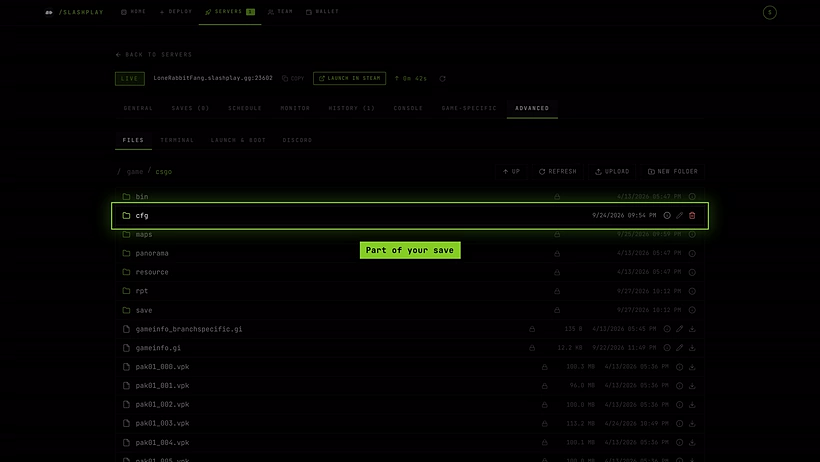Show info for the bin folder
This screenshot has width=820, height=462.
692,197
